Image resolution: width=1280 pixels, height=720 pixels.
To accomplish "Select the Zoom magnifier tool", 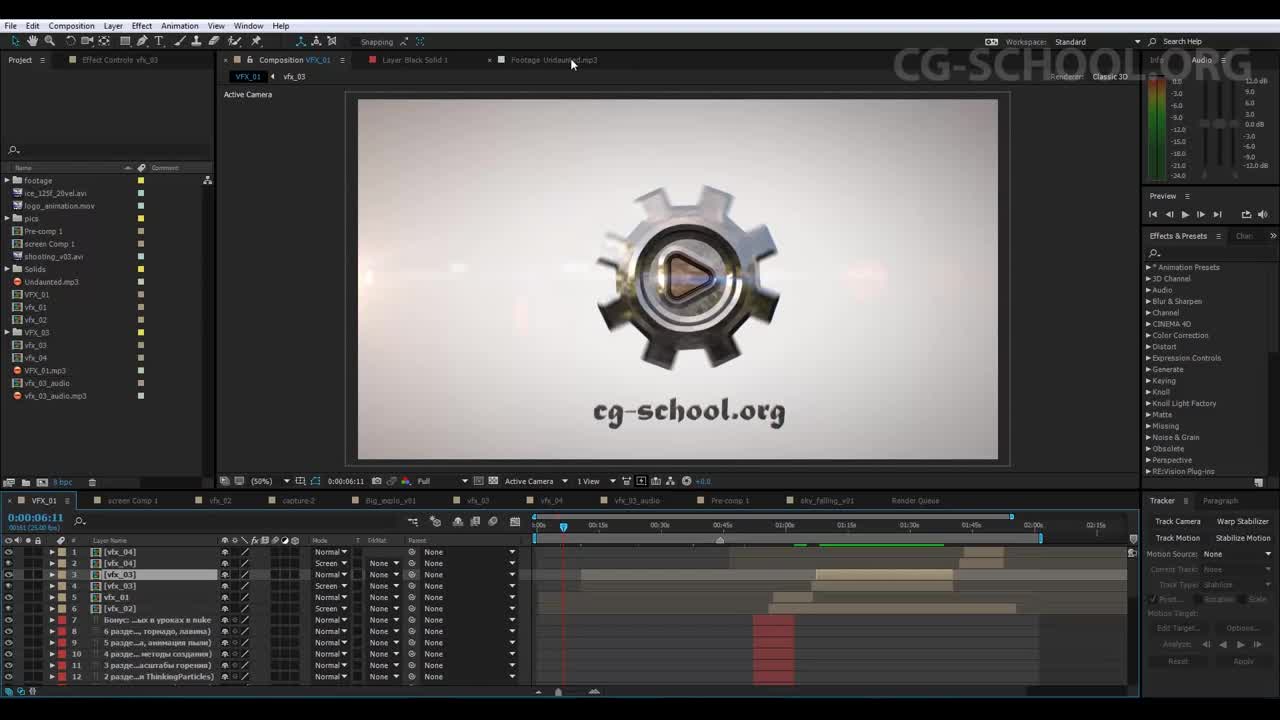I will tap(50, 41).
